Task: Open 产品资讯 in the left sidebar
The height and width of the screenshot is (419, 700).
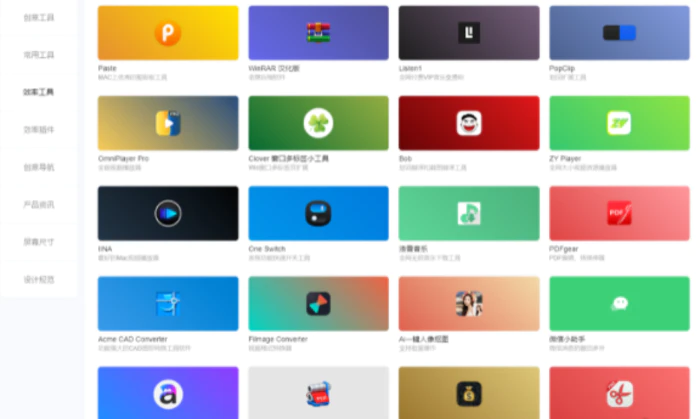Action: (39, 204)
